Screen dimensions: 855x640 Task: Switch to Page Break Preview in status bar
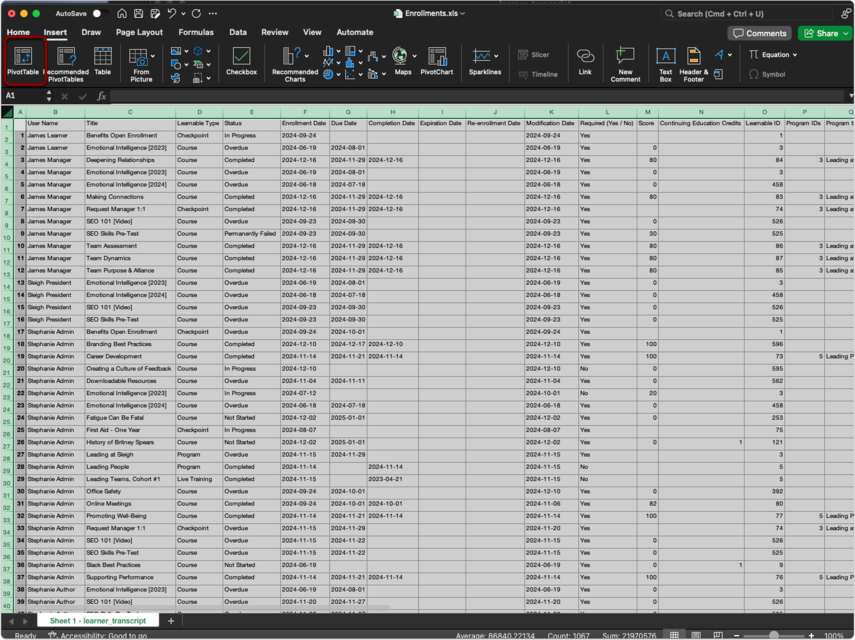point(718,636)
